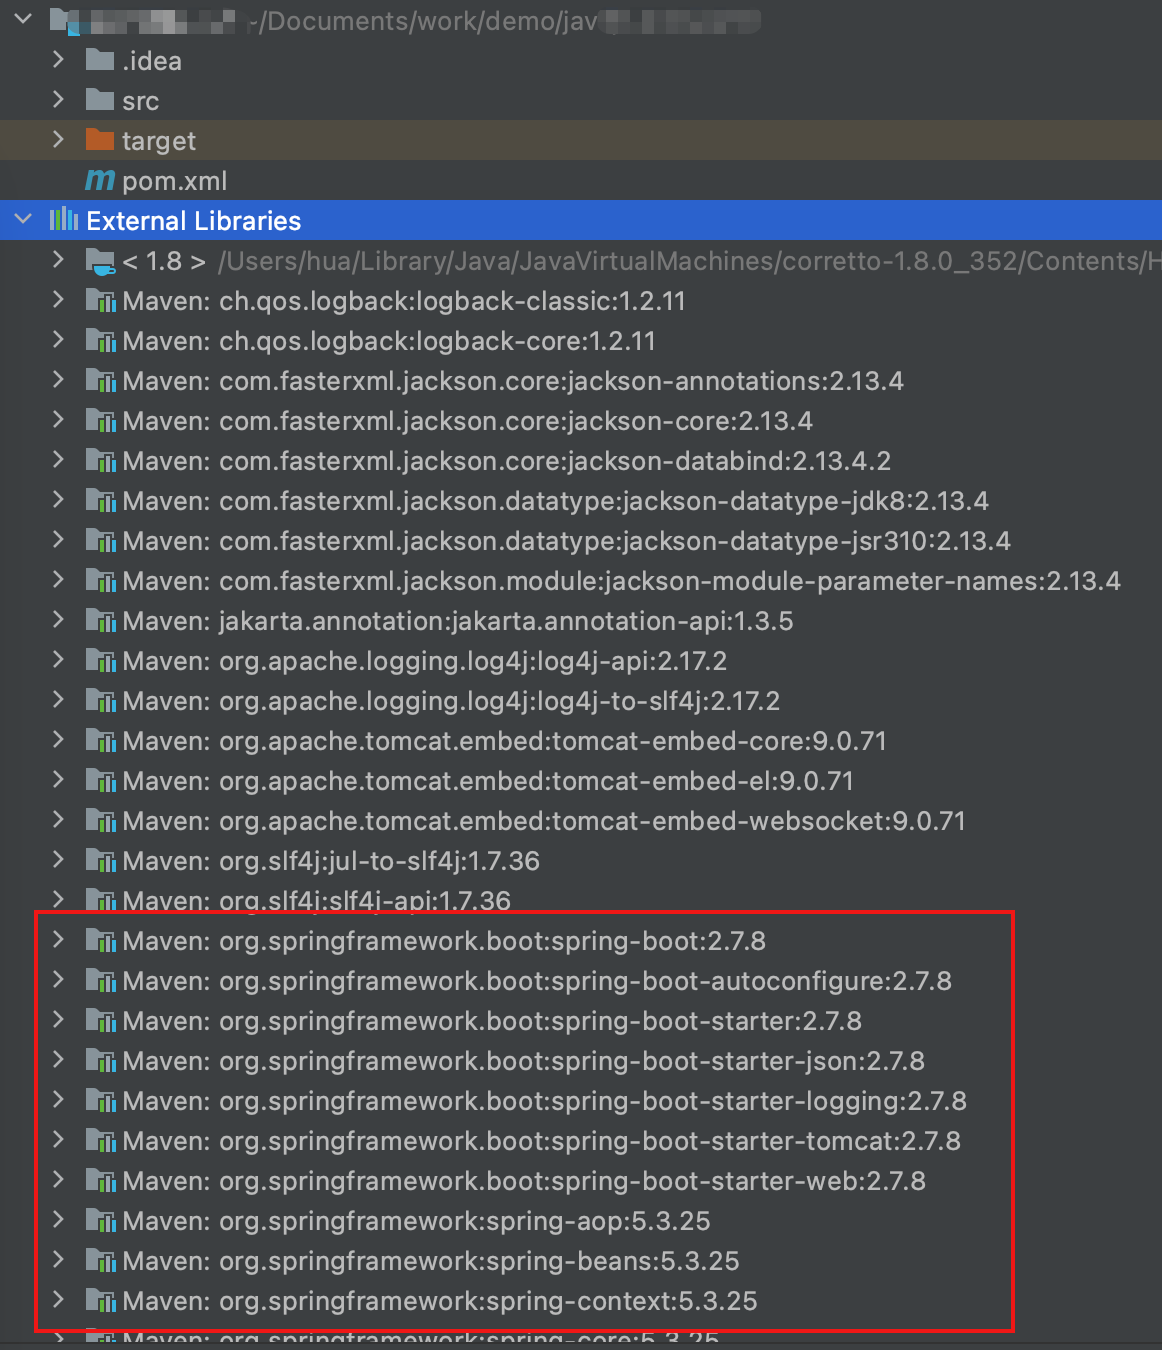
Task: Expand logback-classic:1.2.11 library node
Action: 58,300
